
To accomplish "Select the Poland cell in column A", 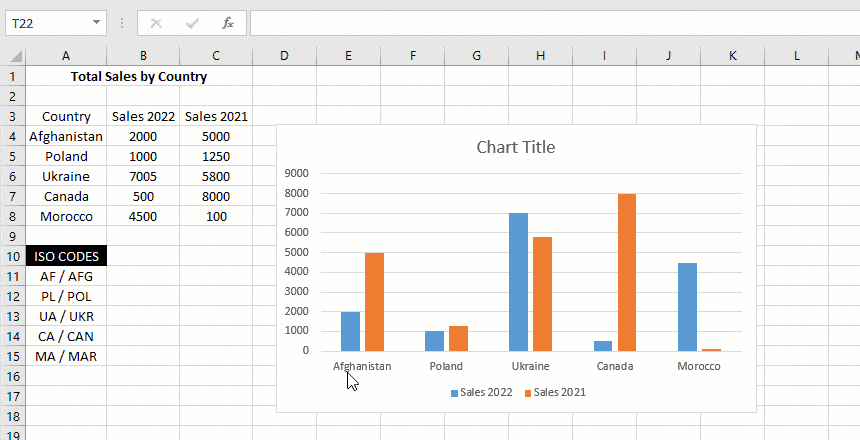I will tap(66, 156).
